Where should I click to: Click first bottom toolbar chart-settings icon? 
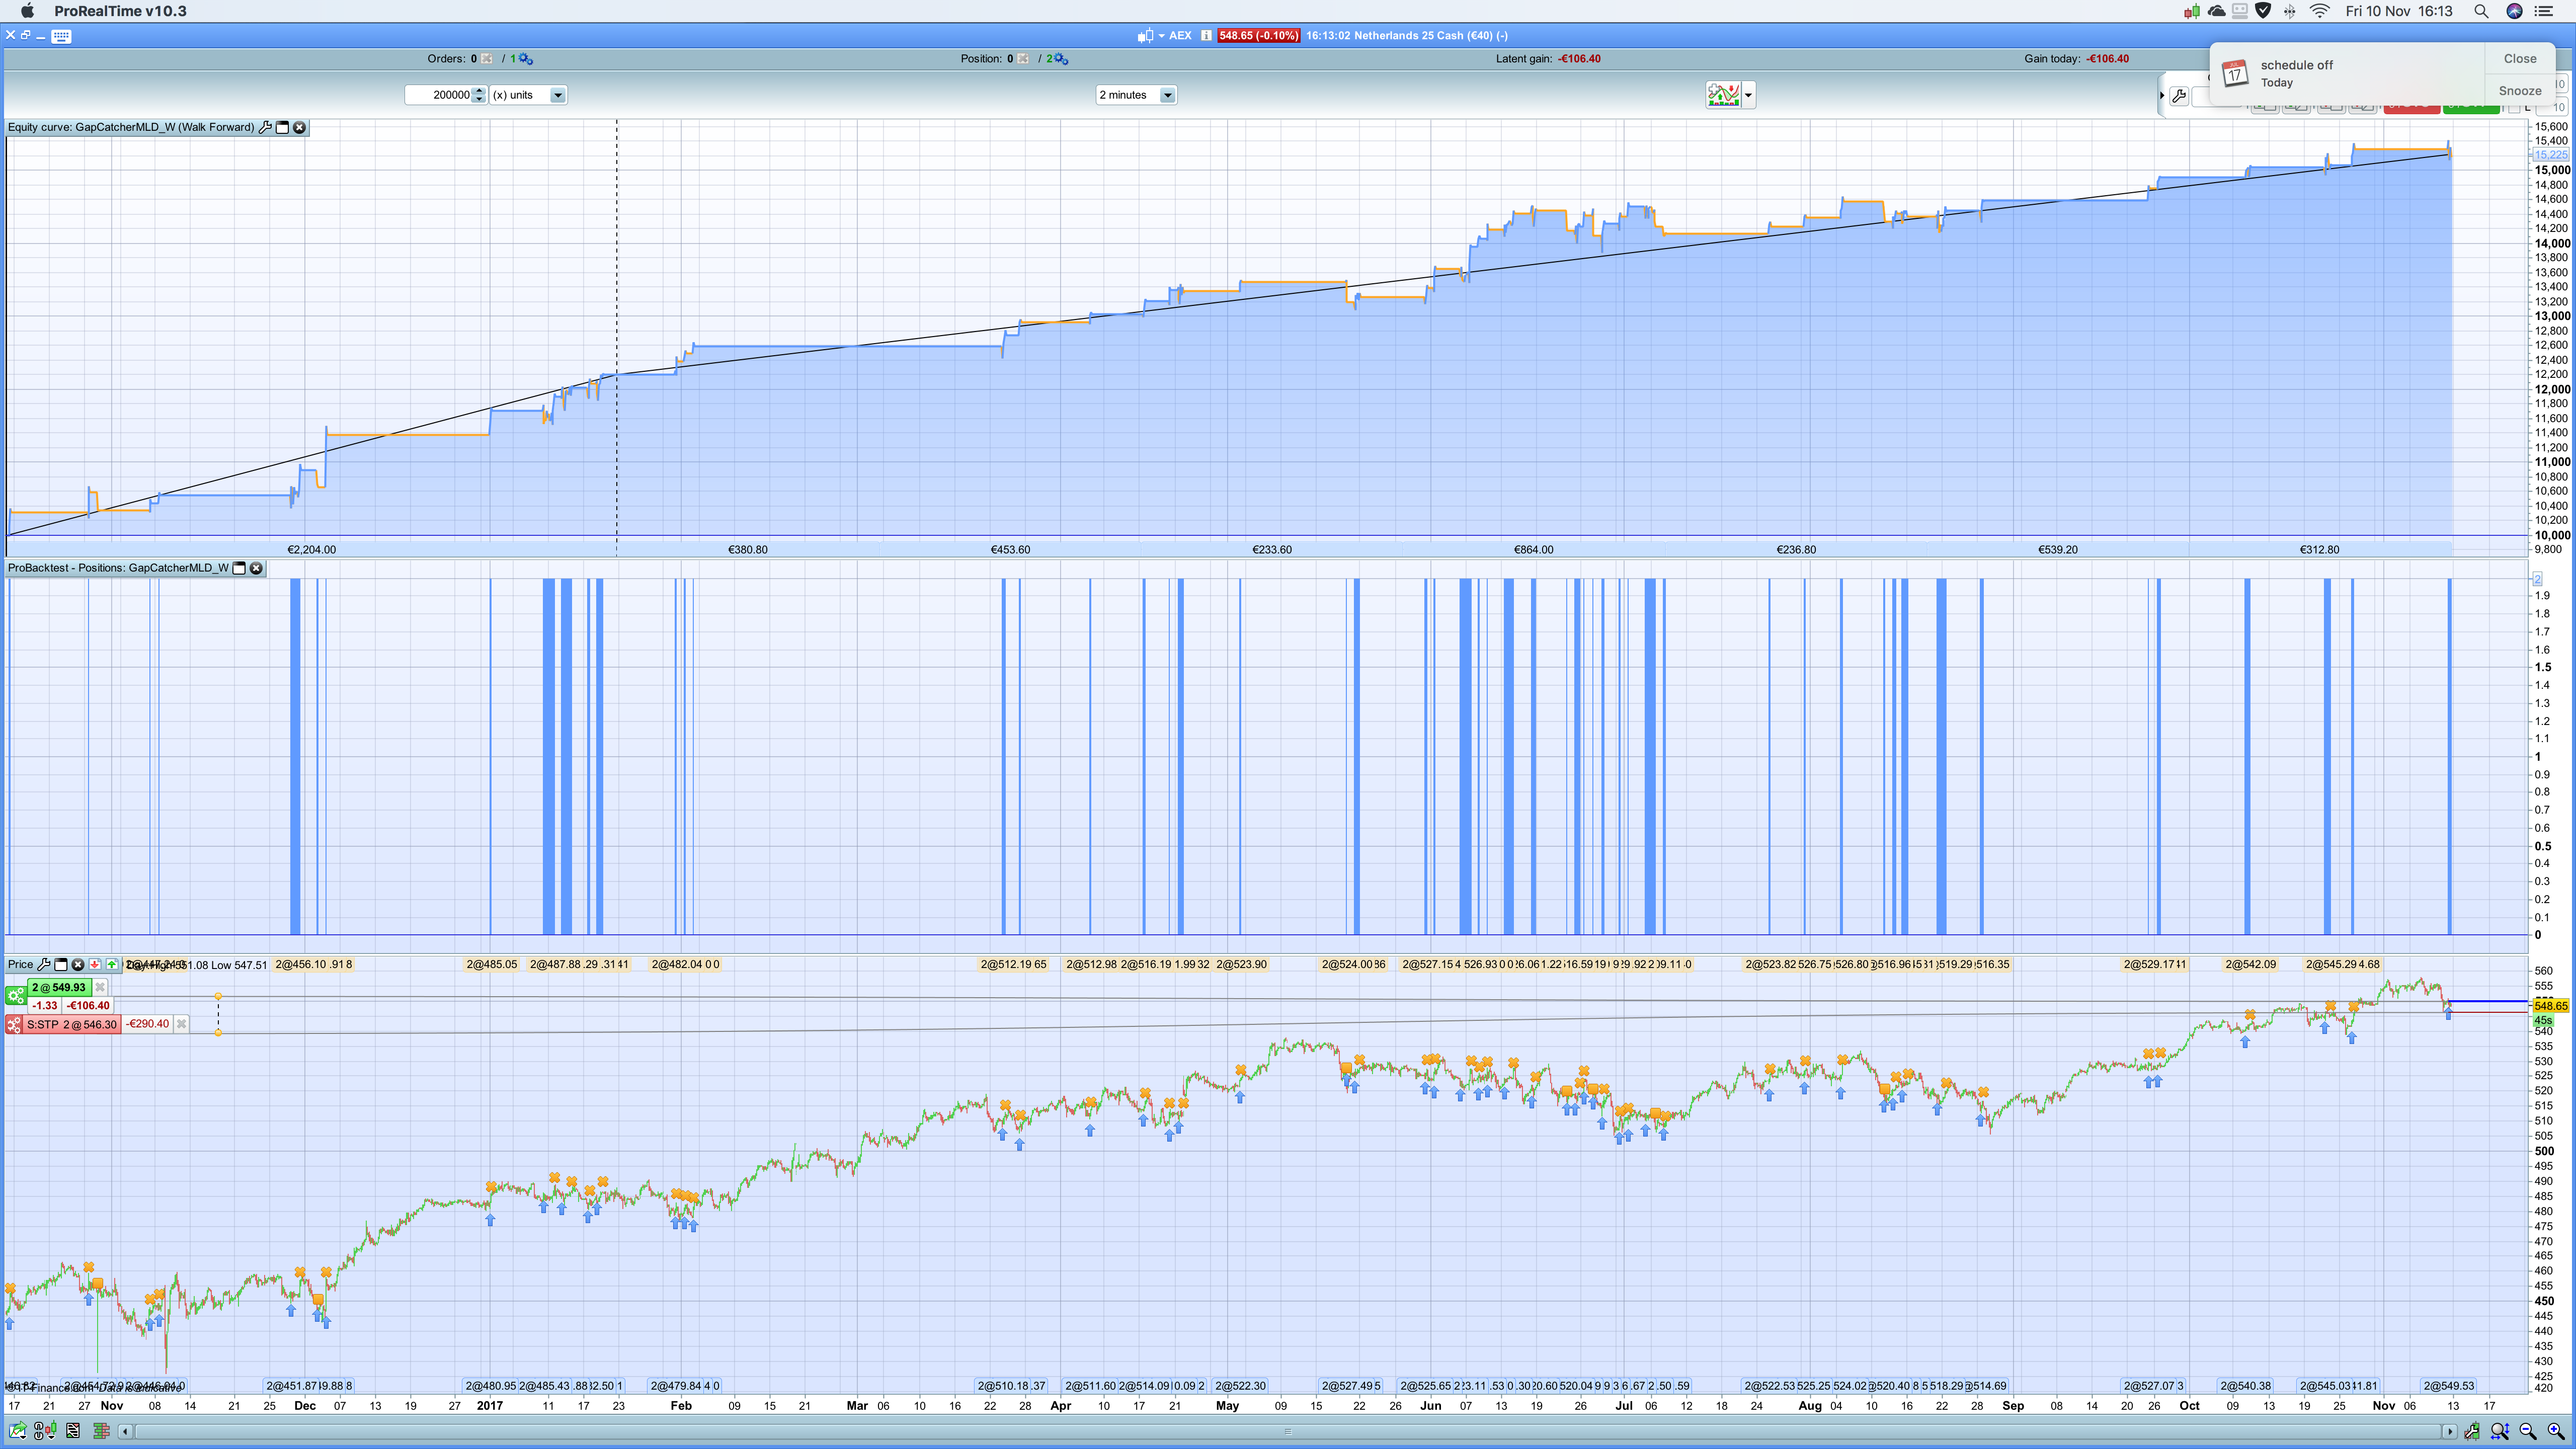coord(18,1431)
